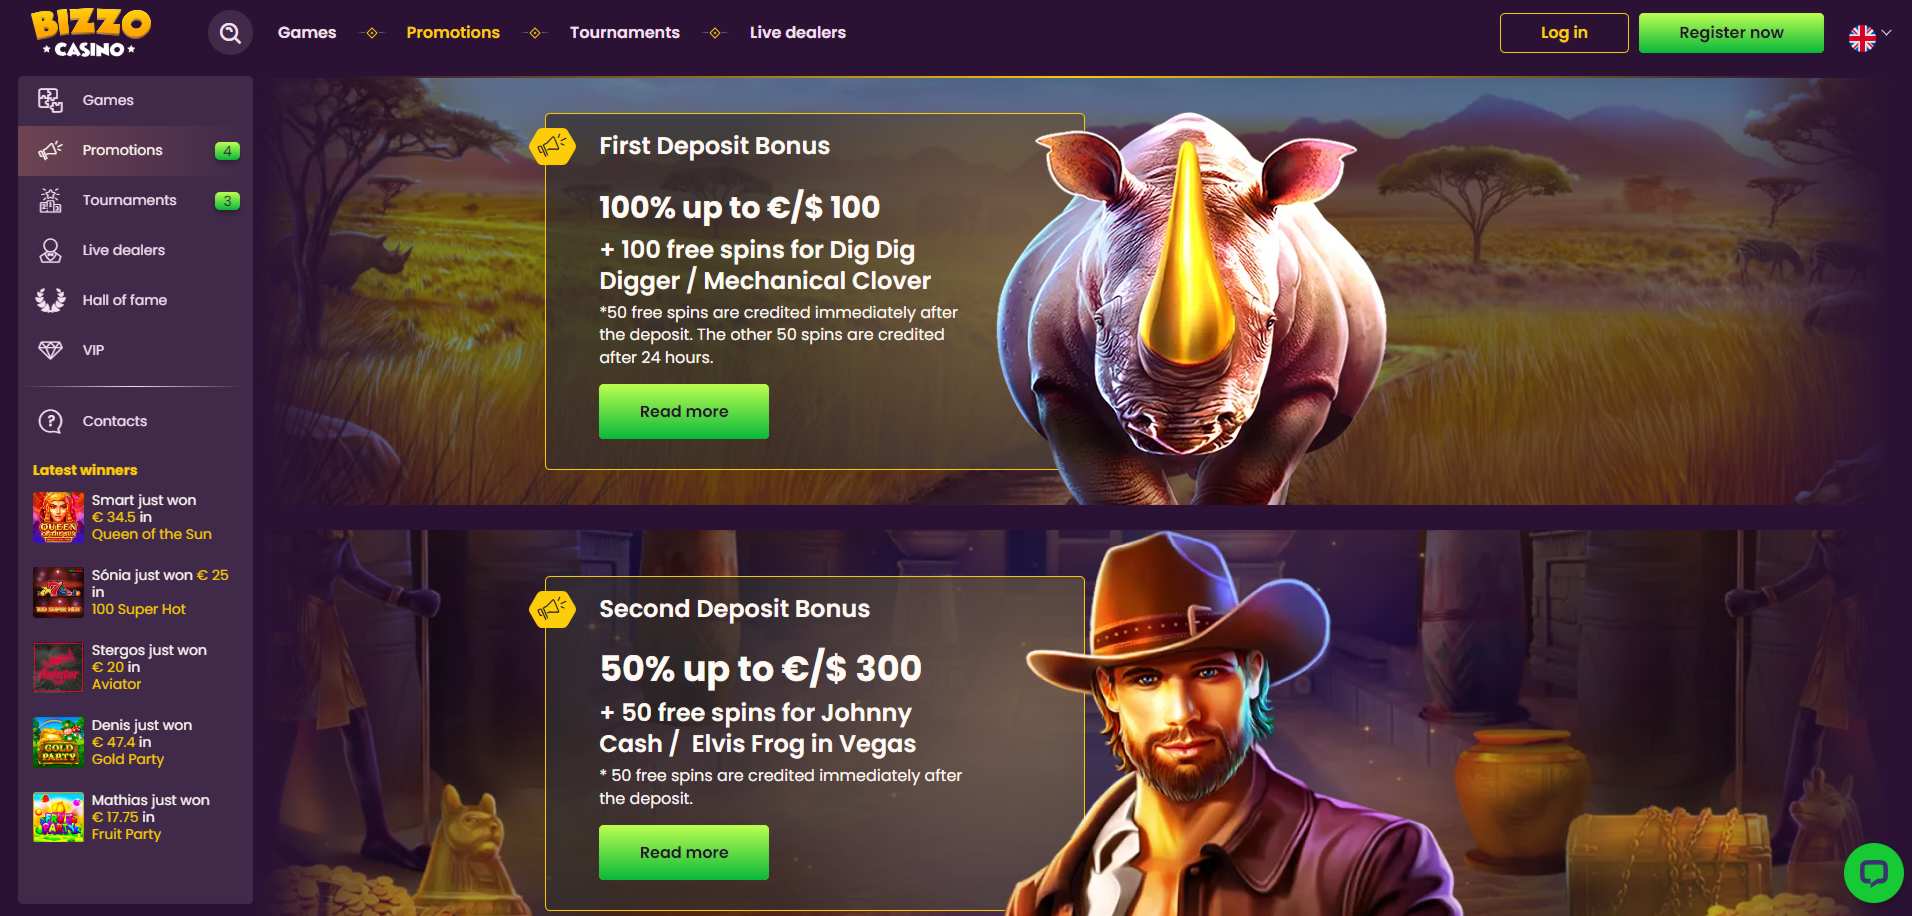The height and width of the screenshot is (916, 1912).
Task: Click the Games sidebar icon
Action: [x=51, y=100]
